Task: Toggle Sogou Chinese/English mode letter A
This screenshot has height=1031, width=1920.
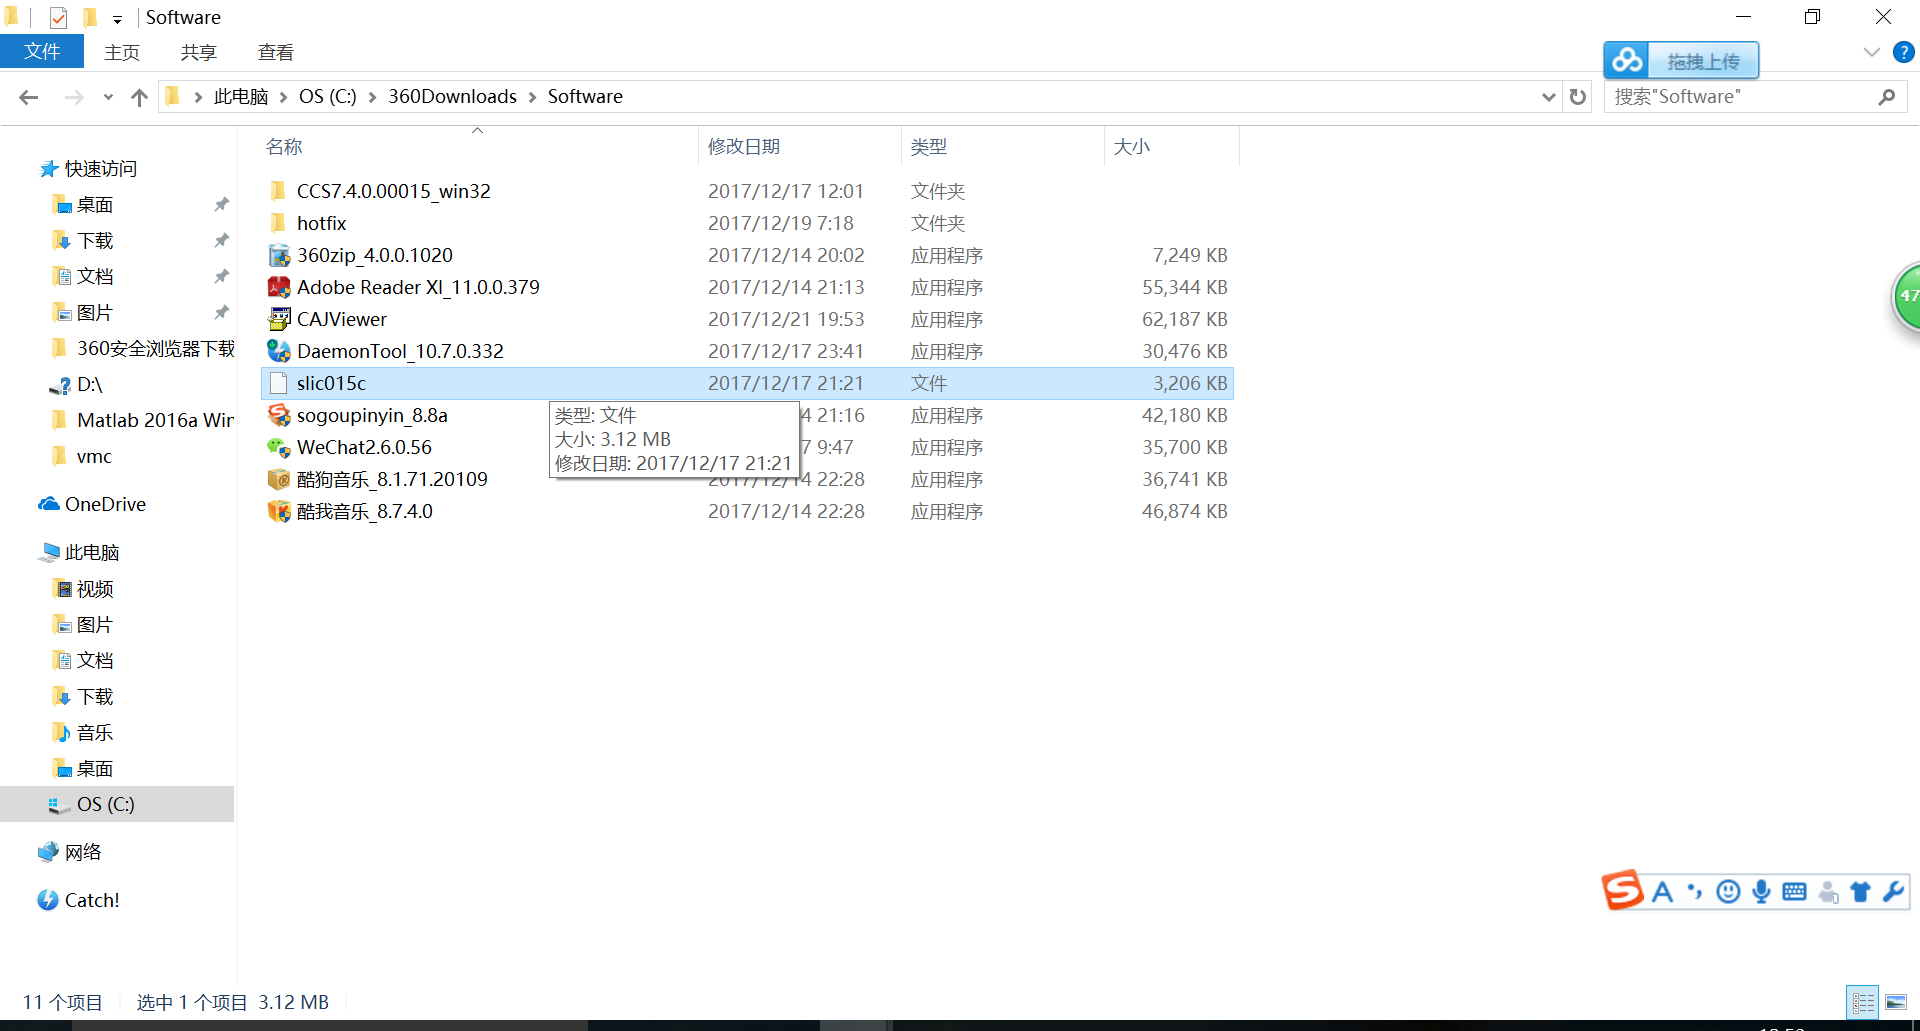Action: [x=1663, y=892]
